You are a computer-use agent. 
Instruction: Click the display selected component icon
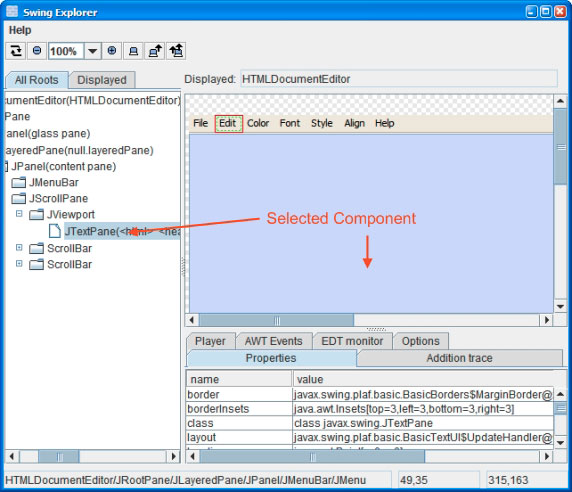click(x=134, y=51)
